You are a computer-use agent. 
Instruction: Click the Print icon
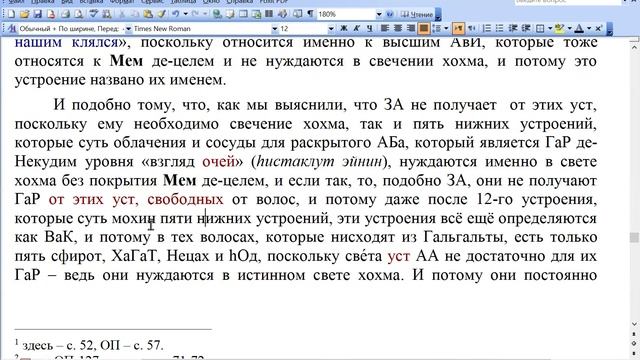click(65, 14)
